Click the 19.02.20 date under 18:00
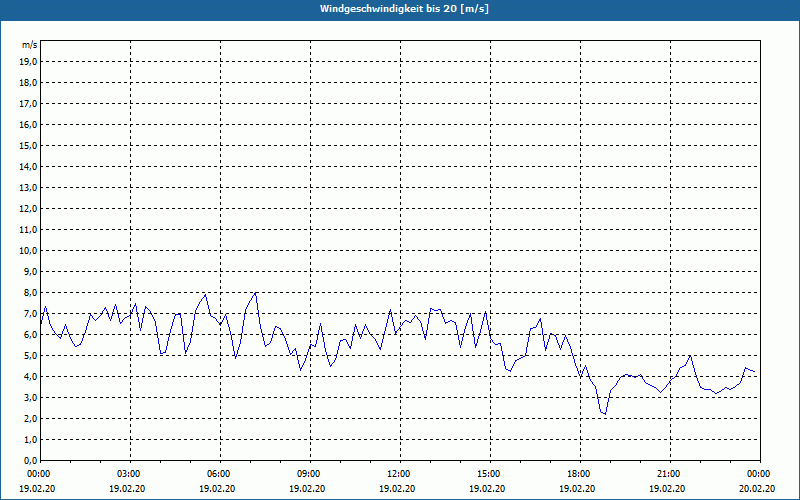The width and height of the screenshot is (800, 500). point(577,489)
